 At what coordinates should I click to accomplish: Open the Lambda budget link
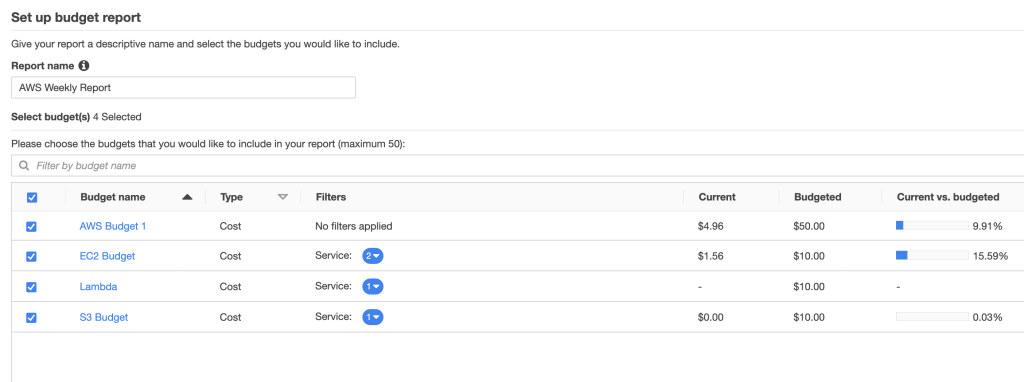pos(98,287)
